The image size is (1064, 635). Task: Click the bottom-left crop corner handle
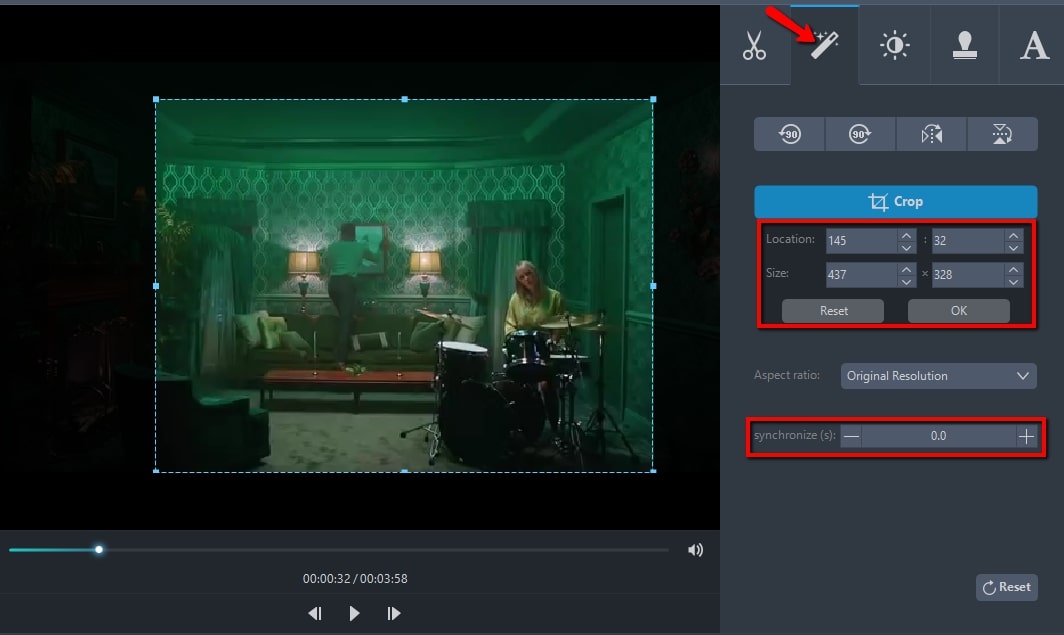(156, 471)
